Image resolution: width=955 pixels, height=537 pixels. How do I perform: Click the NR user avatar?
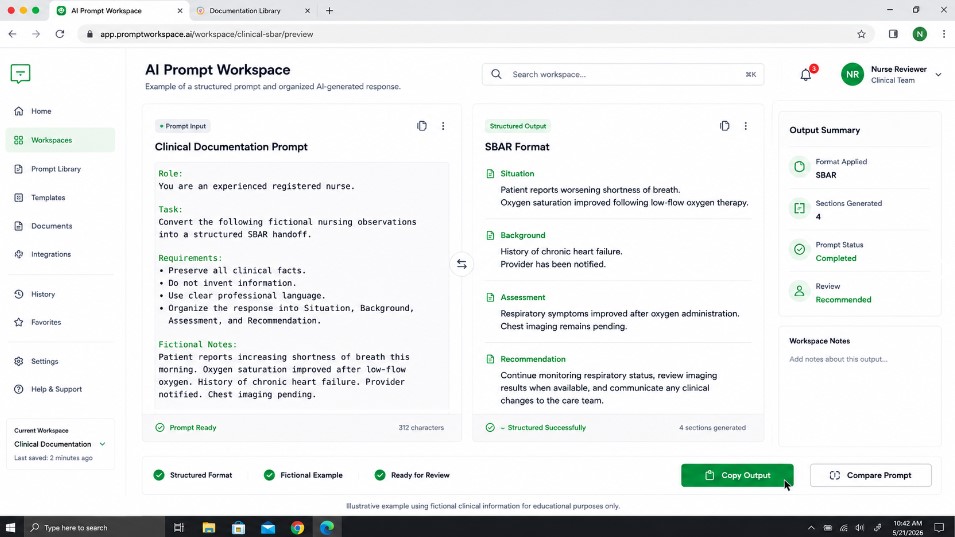[852, 74]
